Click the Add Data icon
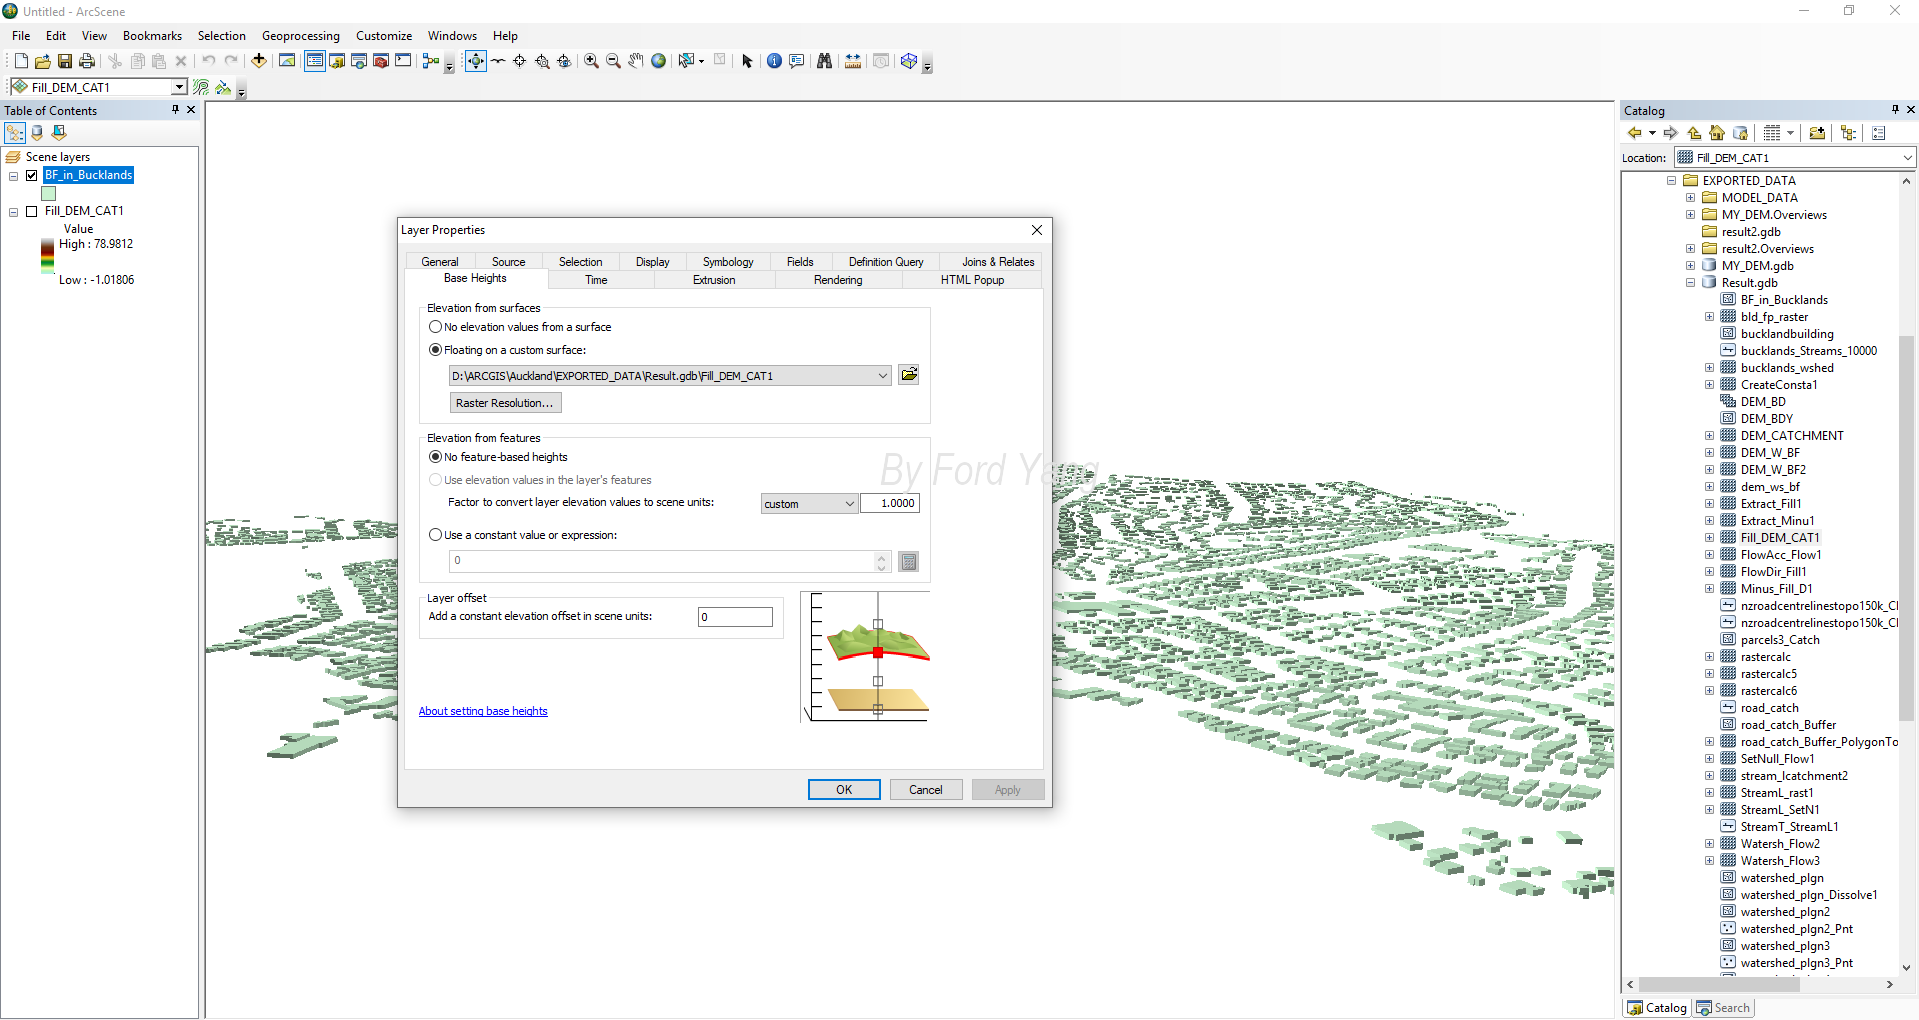 coord(259,61)
